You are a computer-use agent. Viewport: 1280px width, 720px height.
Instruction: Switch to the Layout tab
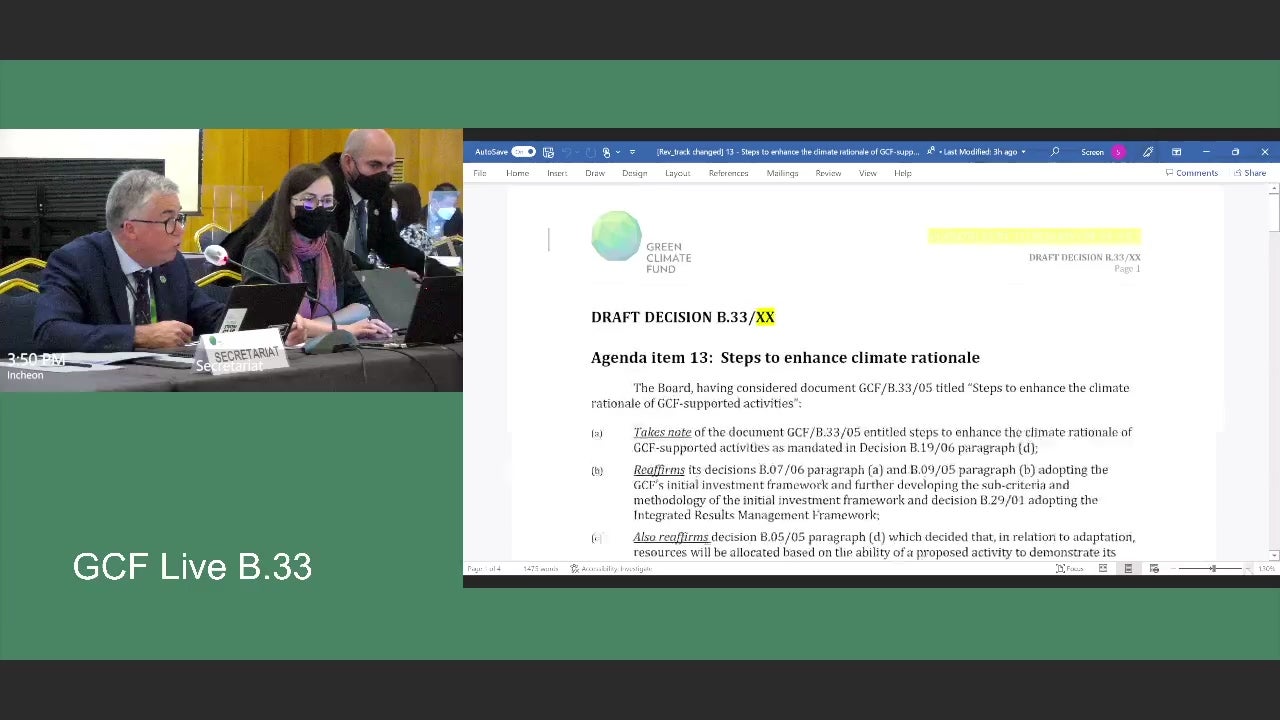tap(678, 173)
